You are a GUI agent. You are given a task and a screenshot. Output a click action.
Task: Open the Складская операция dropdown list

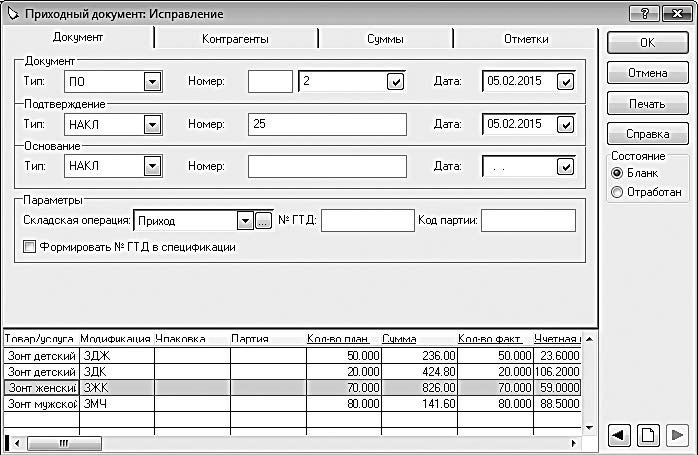coord(244,221)
